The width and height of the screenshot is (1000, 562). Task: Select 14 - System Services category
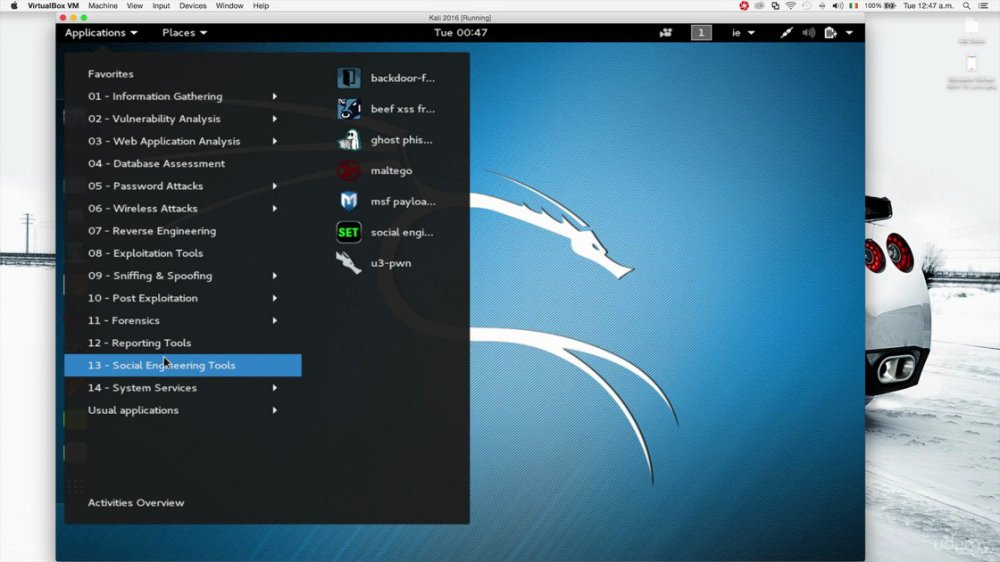[183, 388]
